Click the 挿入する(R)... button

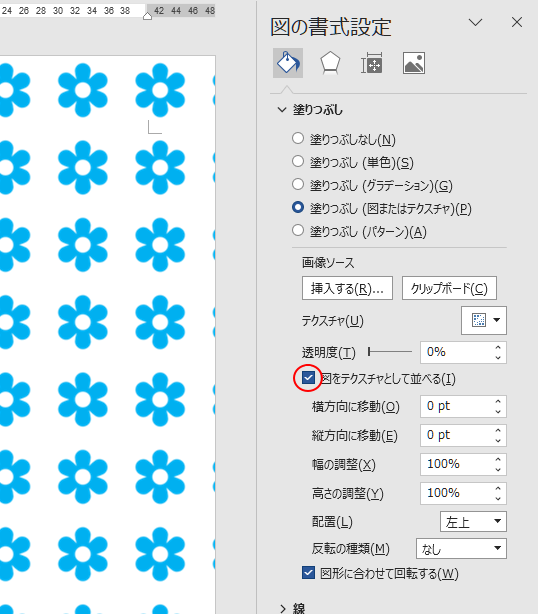coord(347,288)
